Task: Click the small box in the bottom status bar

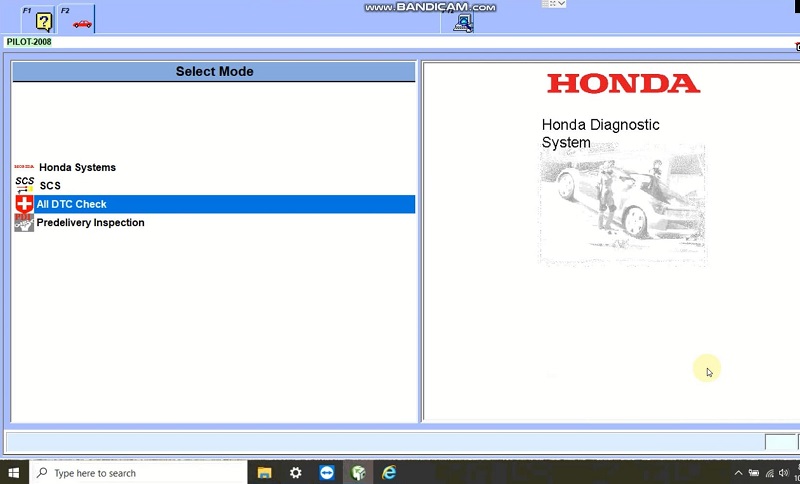Action: [780, 442]
